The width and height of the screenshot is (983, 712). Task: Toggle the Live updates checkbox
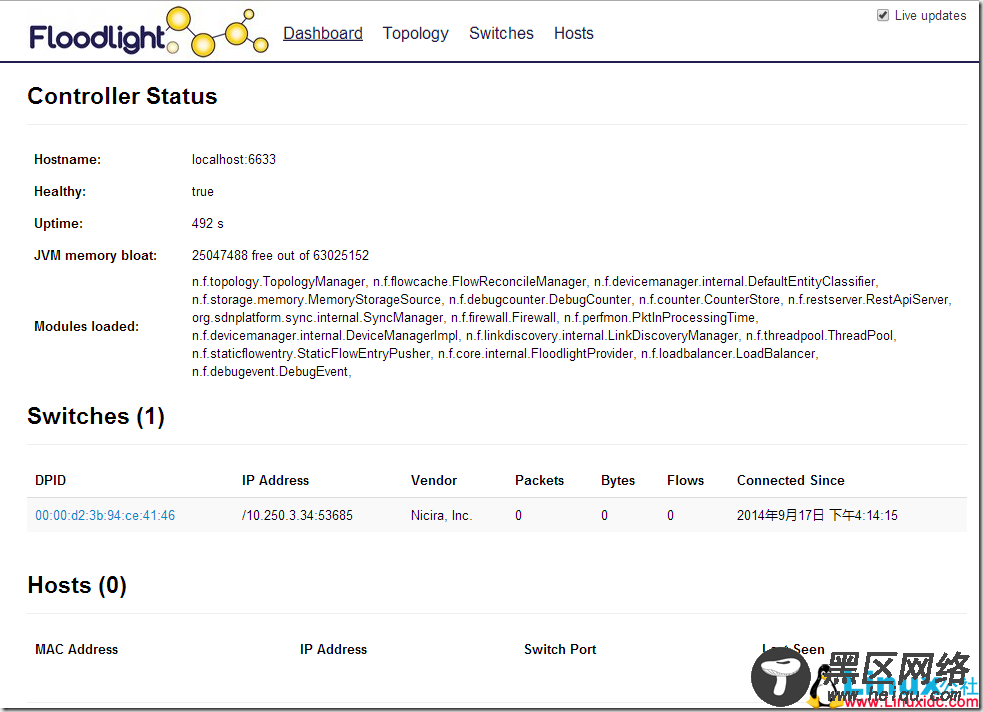(883, 16)
